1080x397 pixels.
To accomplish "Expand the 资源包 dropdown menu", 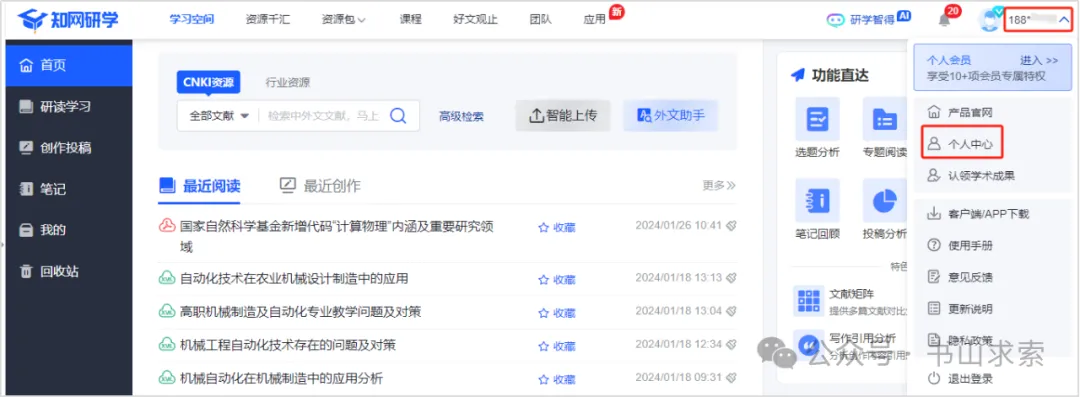I will coord(343,20).
